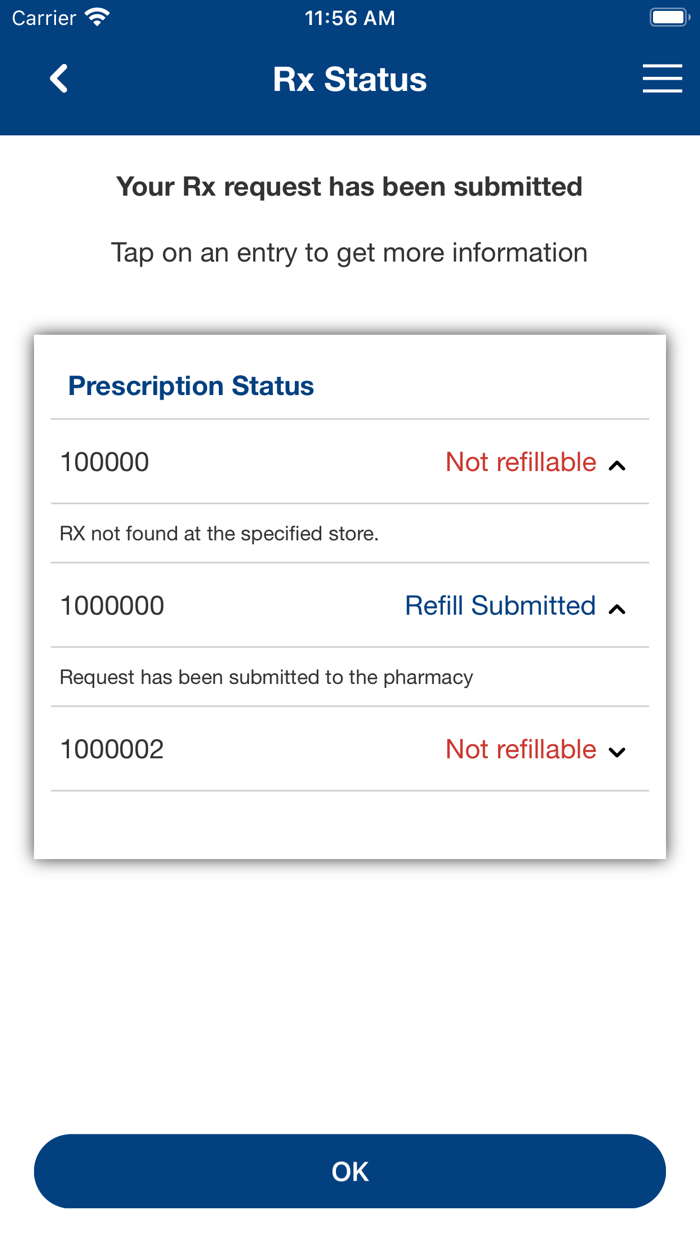700x1244 pixels.
Task: Tap the Refill Submitted status link
Action: 500,606
